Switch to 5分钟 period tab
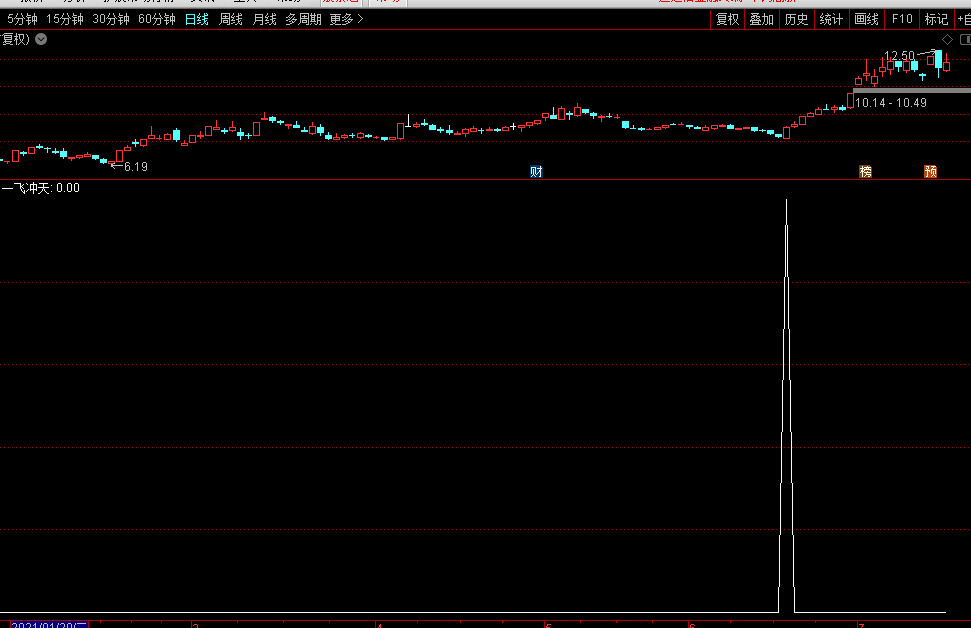This screenshot has width=971, height=628. pyautogui.click(x=22, y=19)
